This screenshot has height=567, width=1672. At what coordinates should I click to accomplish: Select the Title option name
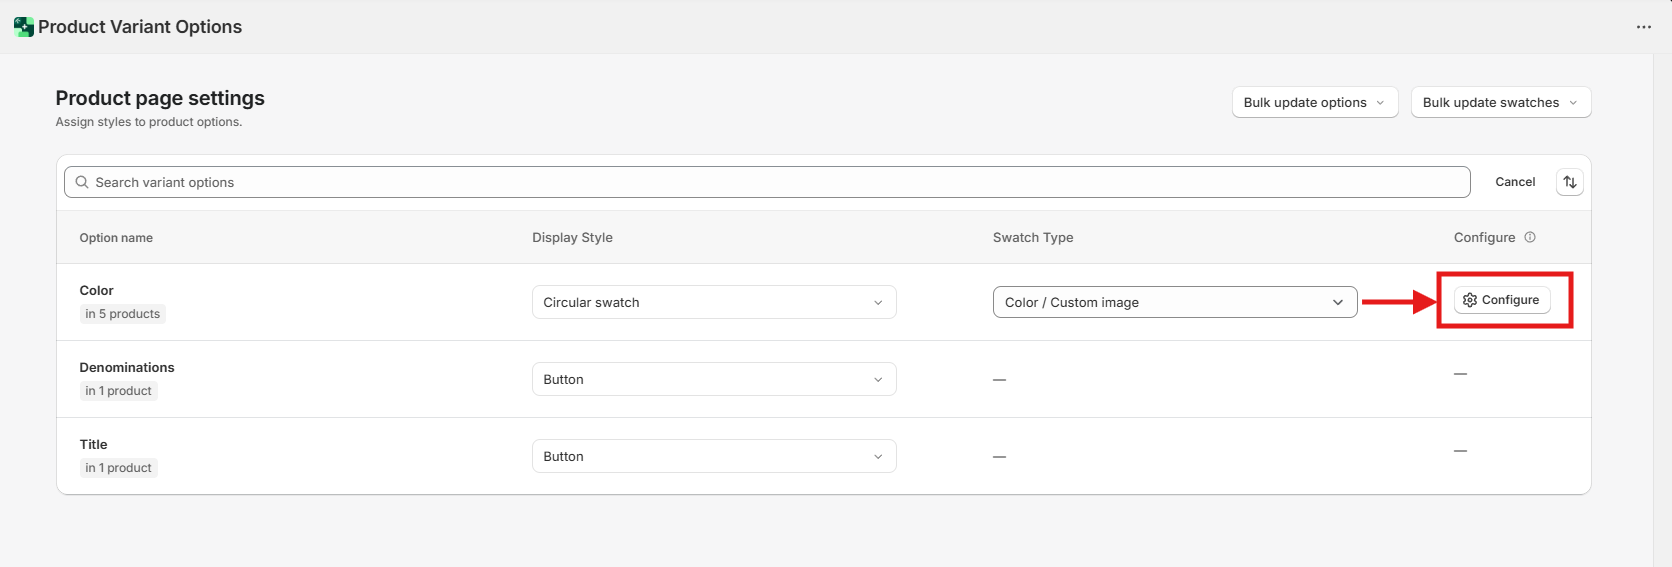coord(93,444)
